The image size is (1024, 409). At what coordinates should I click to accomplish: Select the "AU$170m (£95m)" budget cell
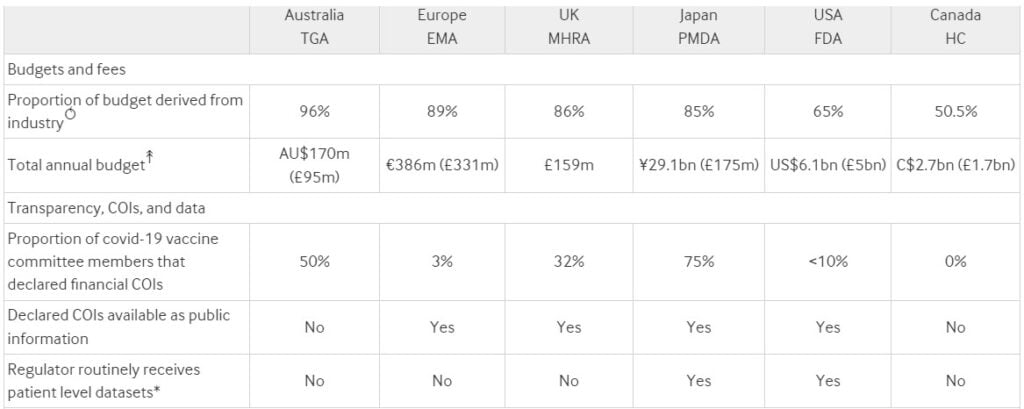coord(315,165)
